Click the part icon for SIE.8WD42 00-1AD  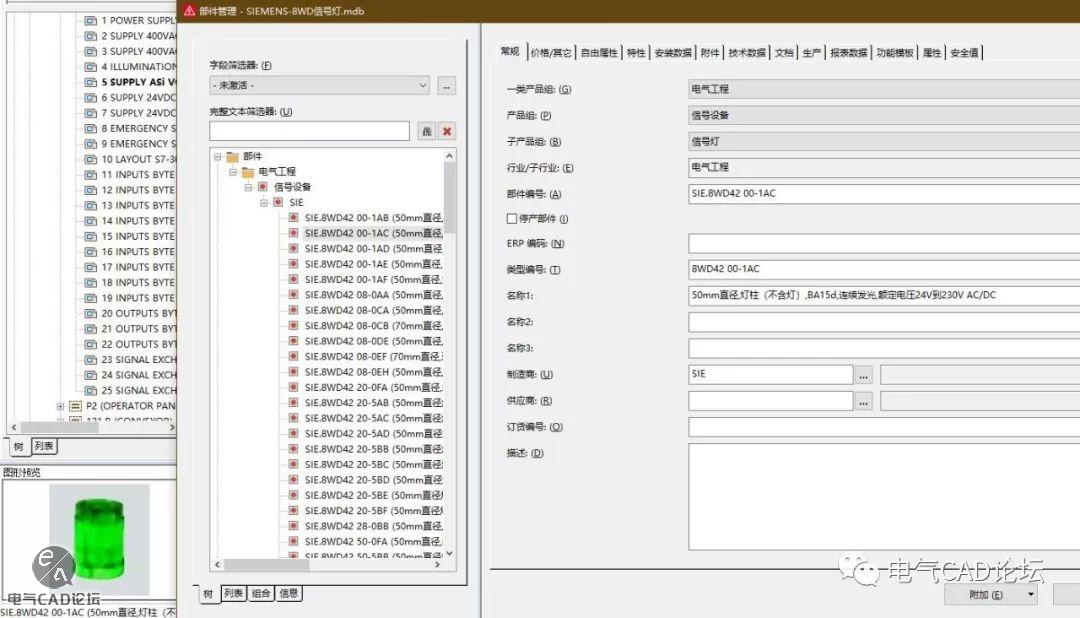pyautogui.click(x=293, y=248)
